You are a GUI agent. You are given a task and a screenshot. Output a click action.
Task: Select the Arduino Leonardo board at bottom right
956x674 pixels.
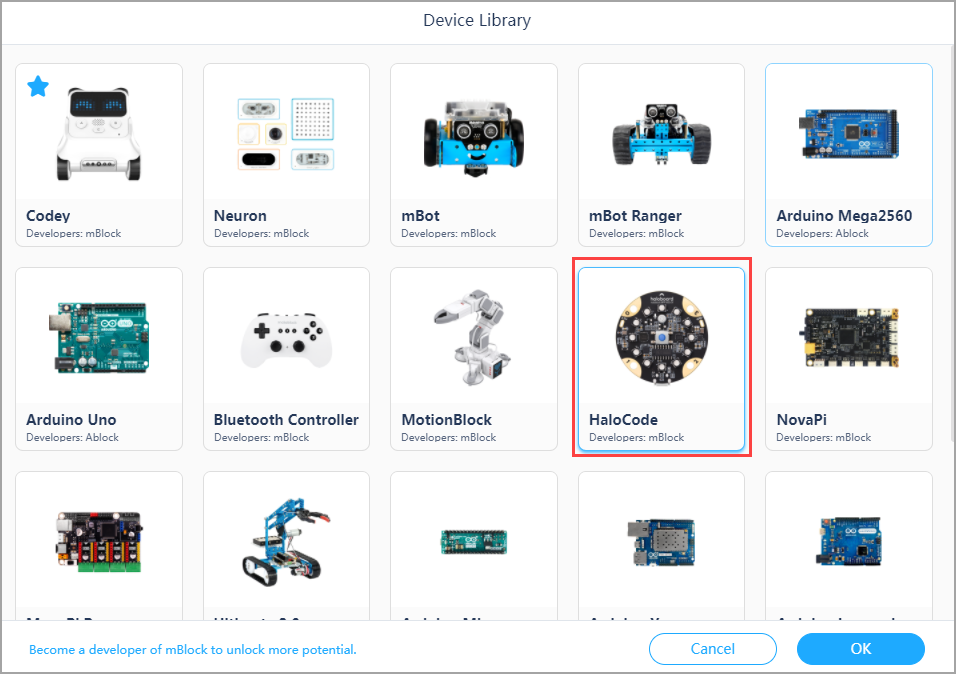tap(849, 547)
